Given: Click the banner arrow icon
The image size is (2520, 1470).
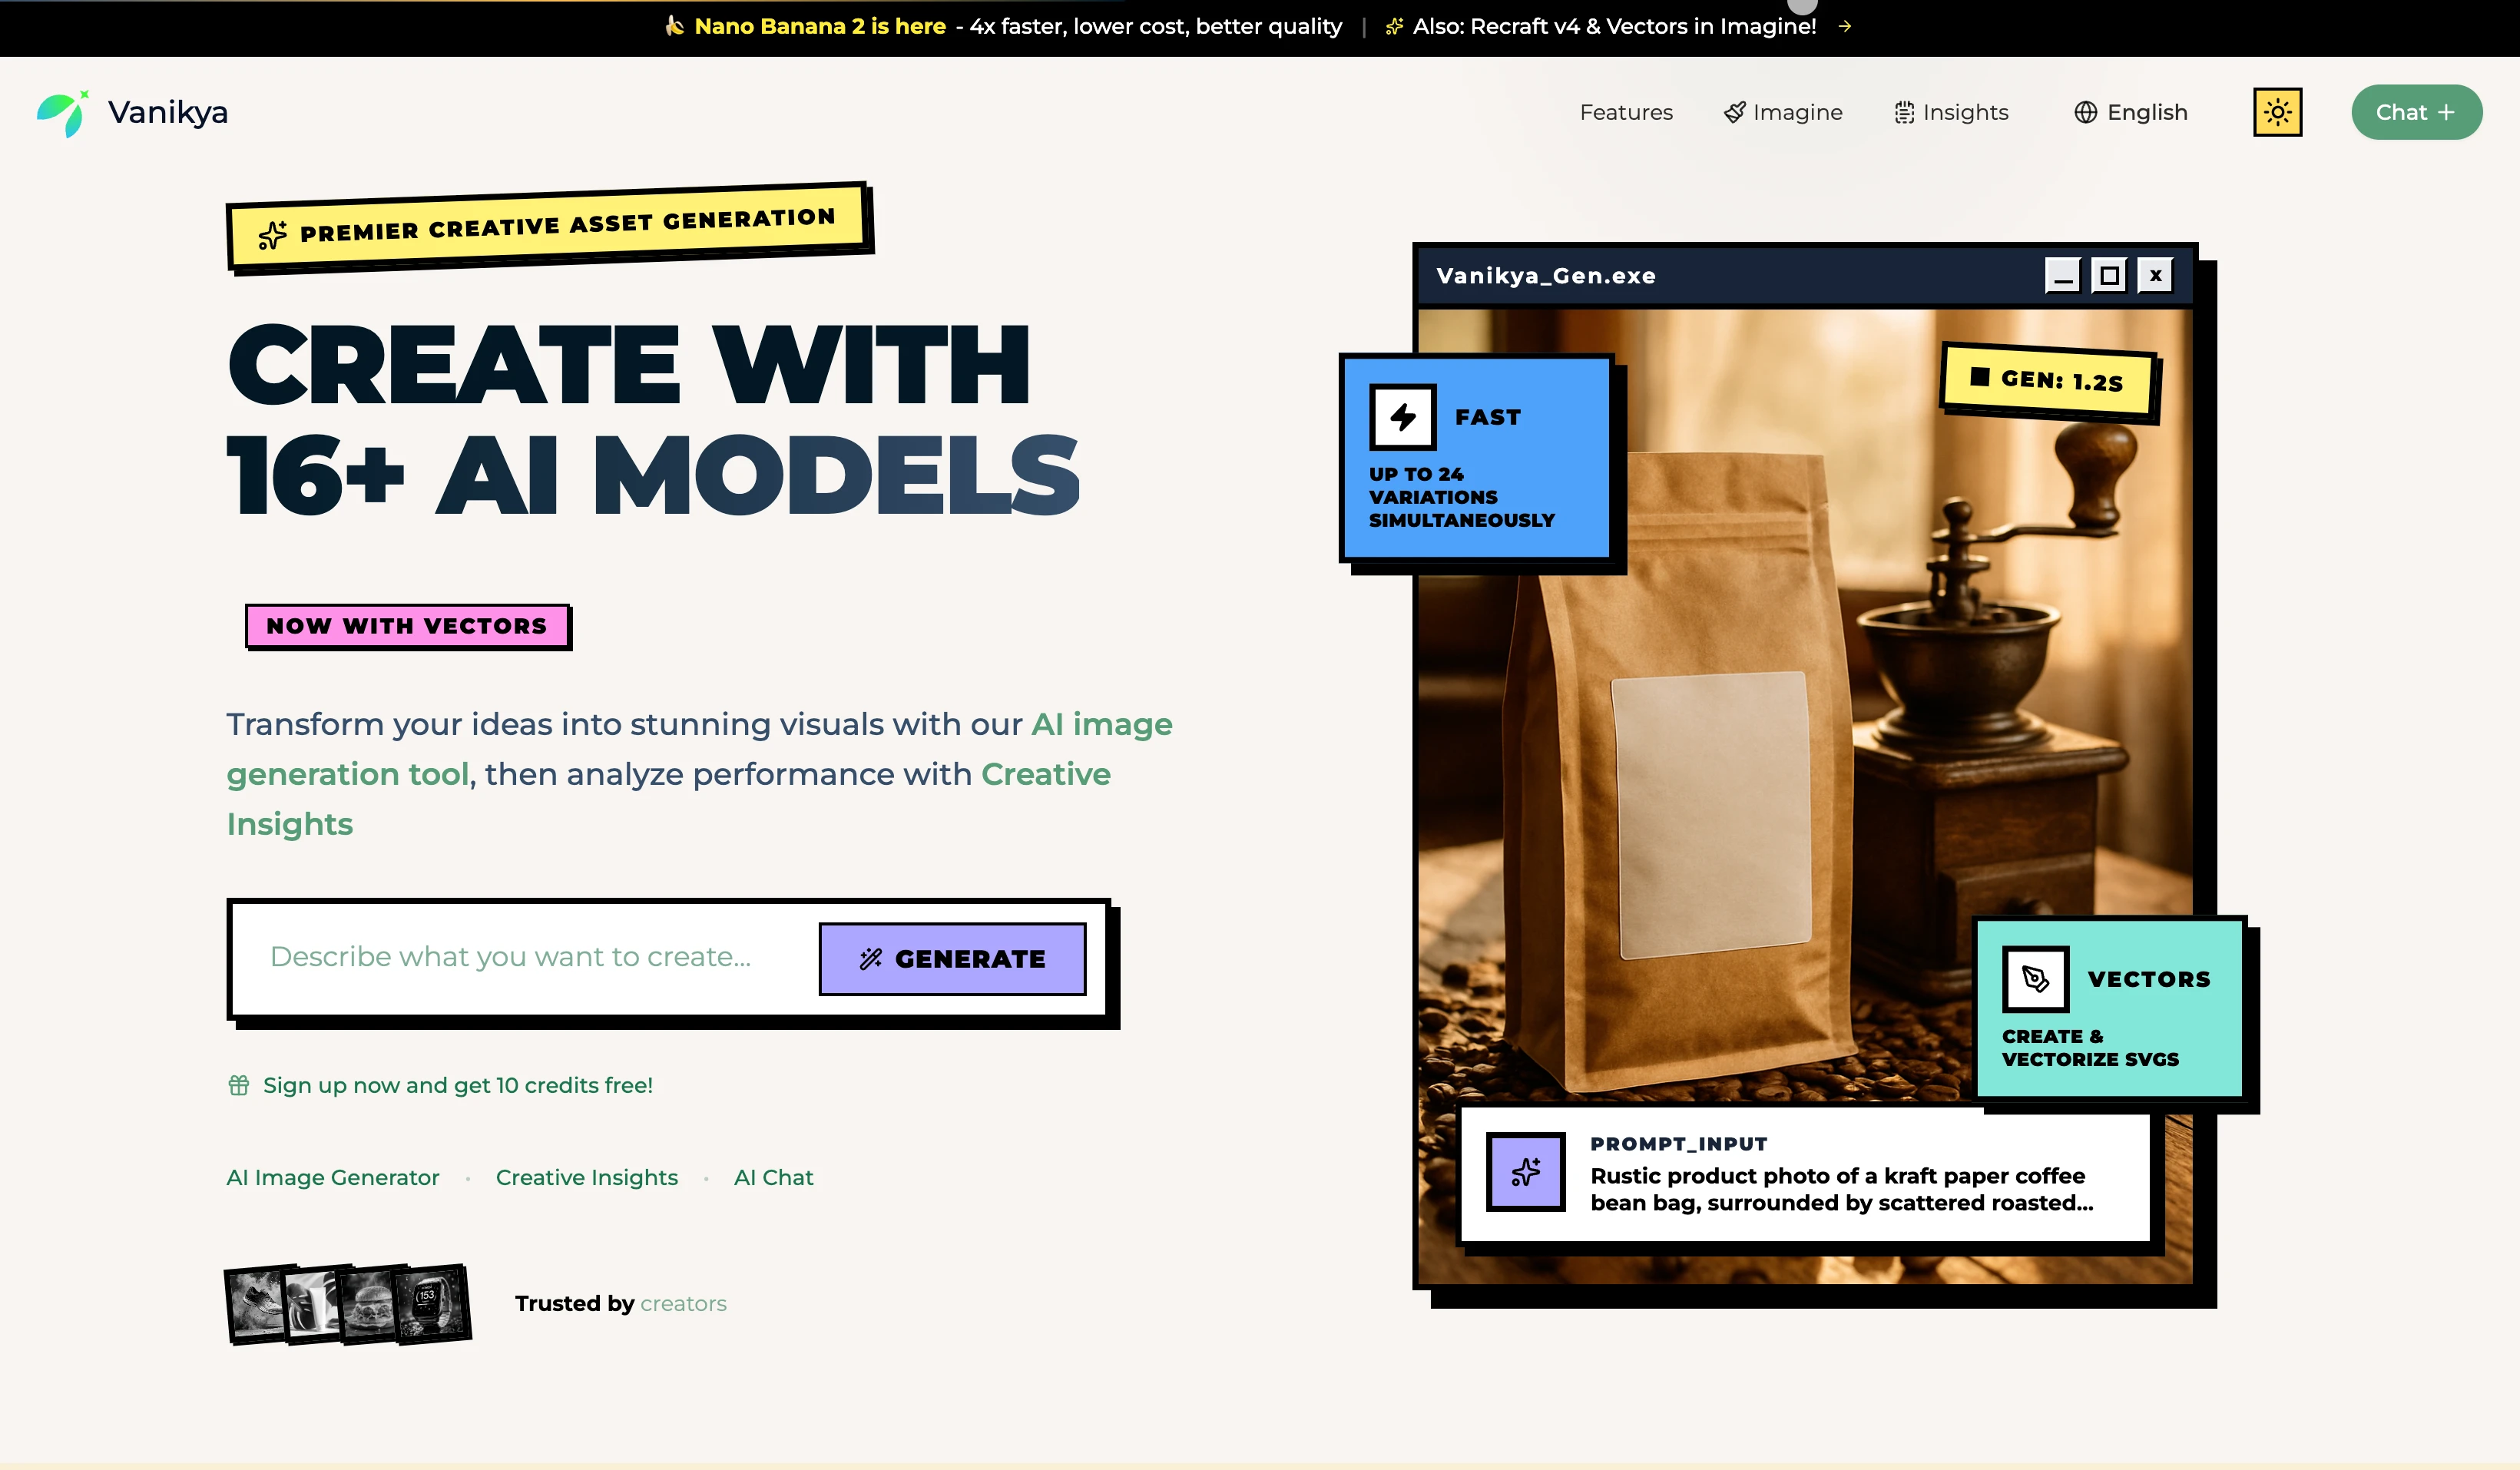Looking at the screenshot, I should pyautogui.click(x=1845, y=27).
